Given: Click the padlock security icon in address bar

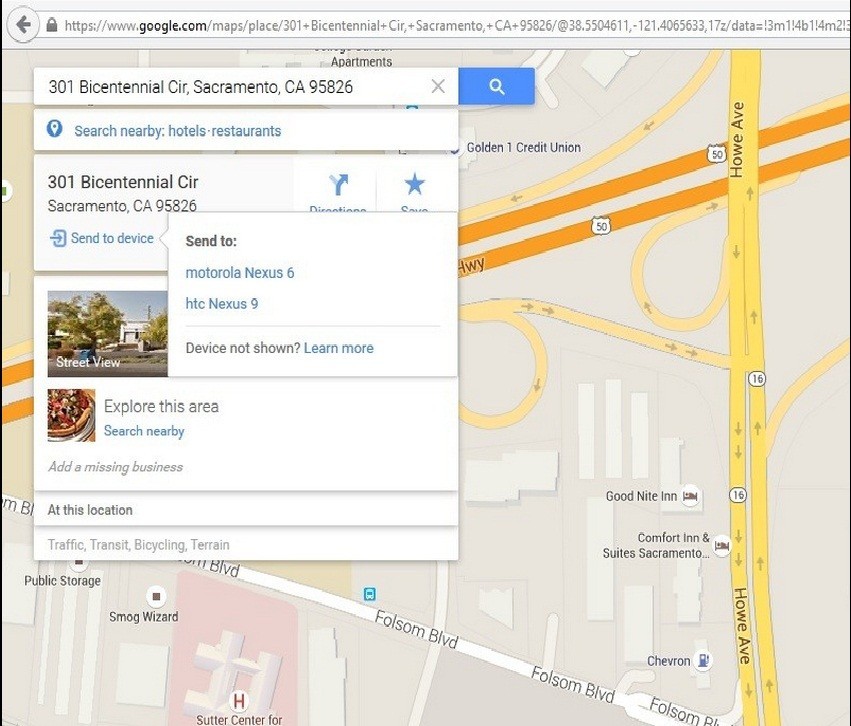Looking at the screenshot, I should point(52,25).
